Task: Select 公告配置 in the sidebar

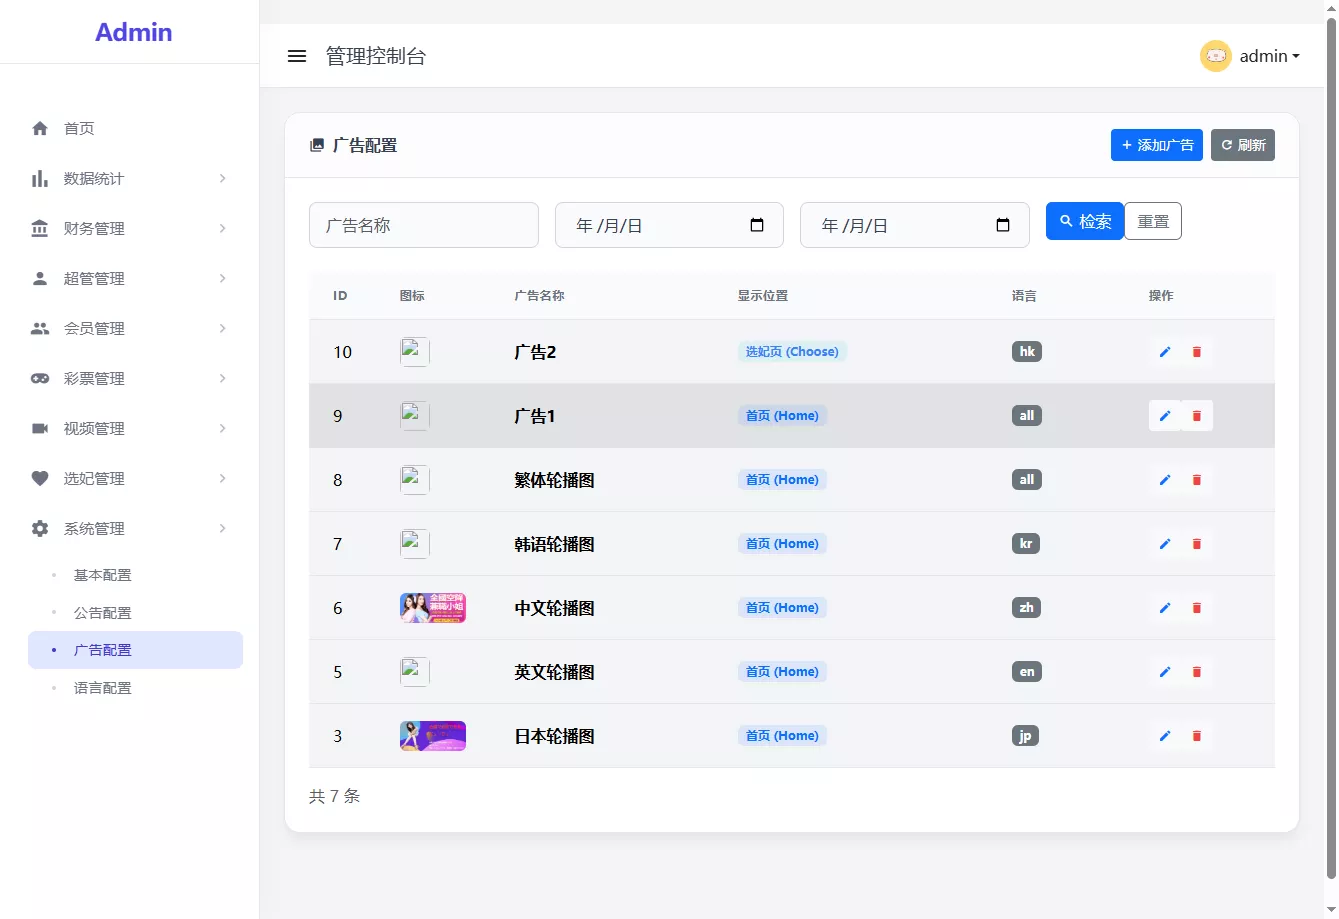Action: (x=102, y=612)
